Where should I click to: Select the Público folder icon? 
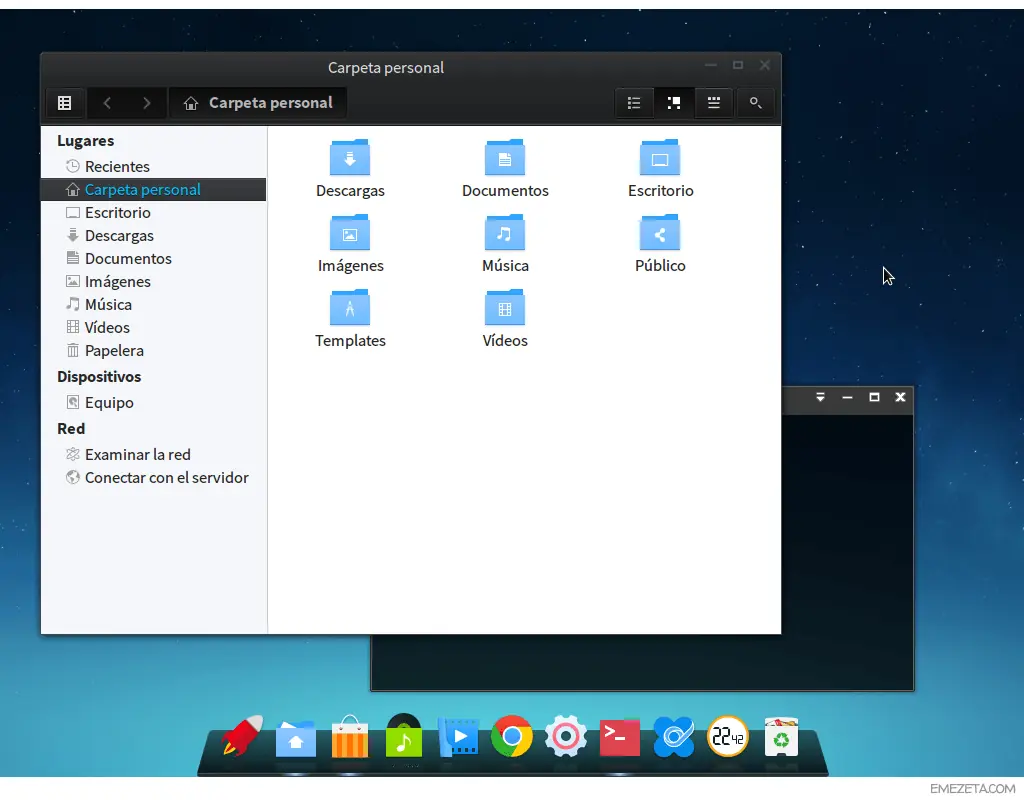point(660,233)
